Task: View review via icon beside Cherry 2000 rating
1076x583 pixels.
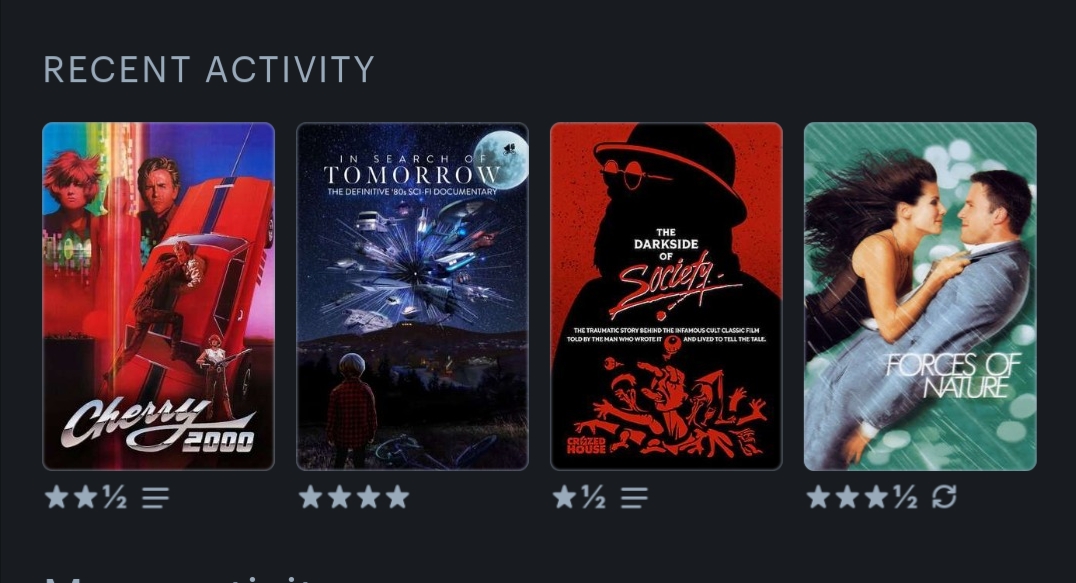Action: 156,497
